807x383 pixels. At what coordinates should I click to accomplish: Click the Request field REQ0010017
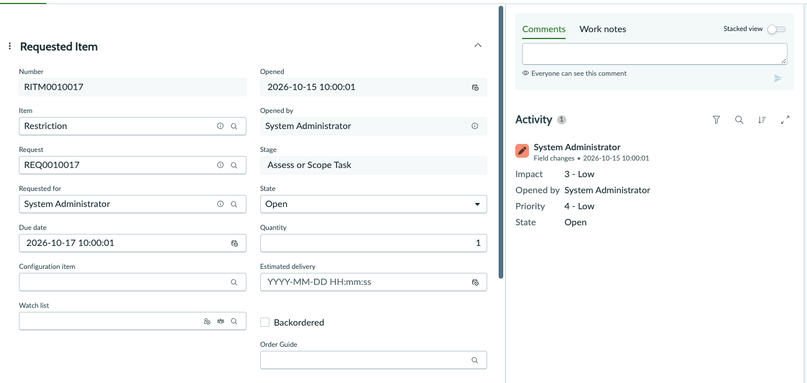(132, 165)
